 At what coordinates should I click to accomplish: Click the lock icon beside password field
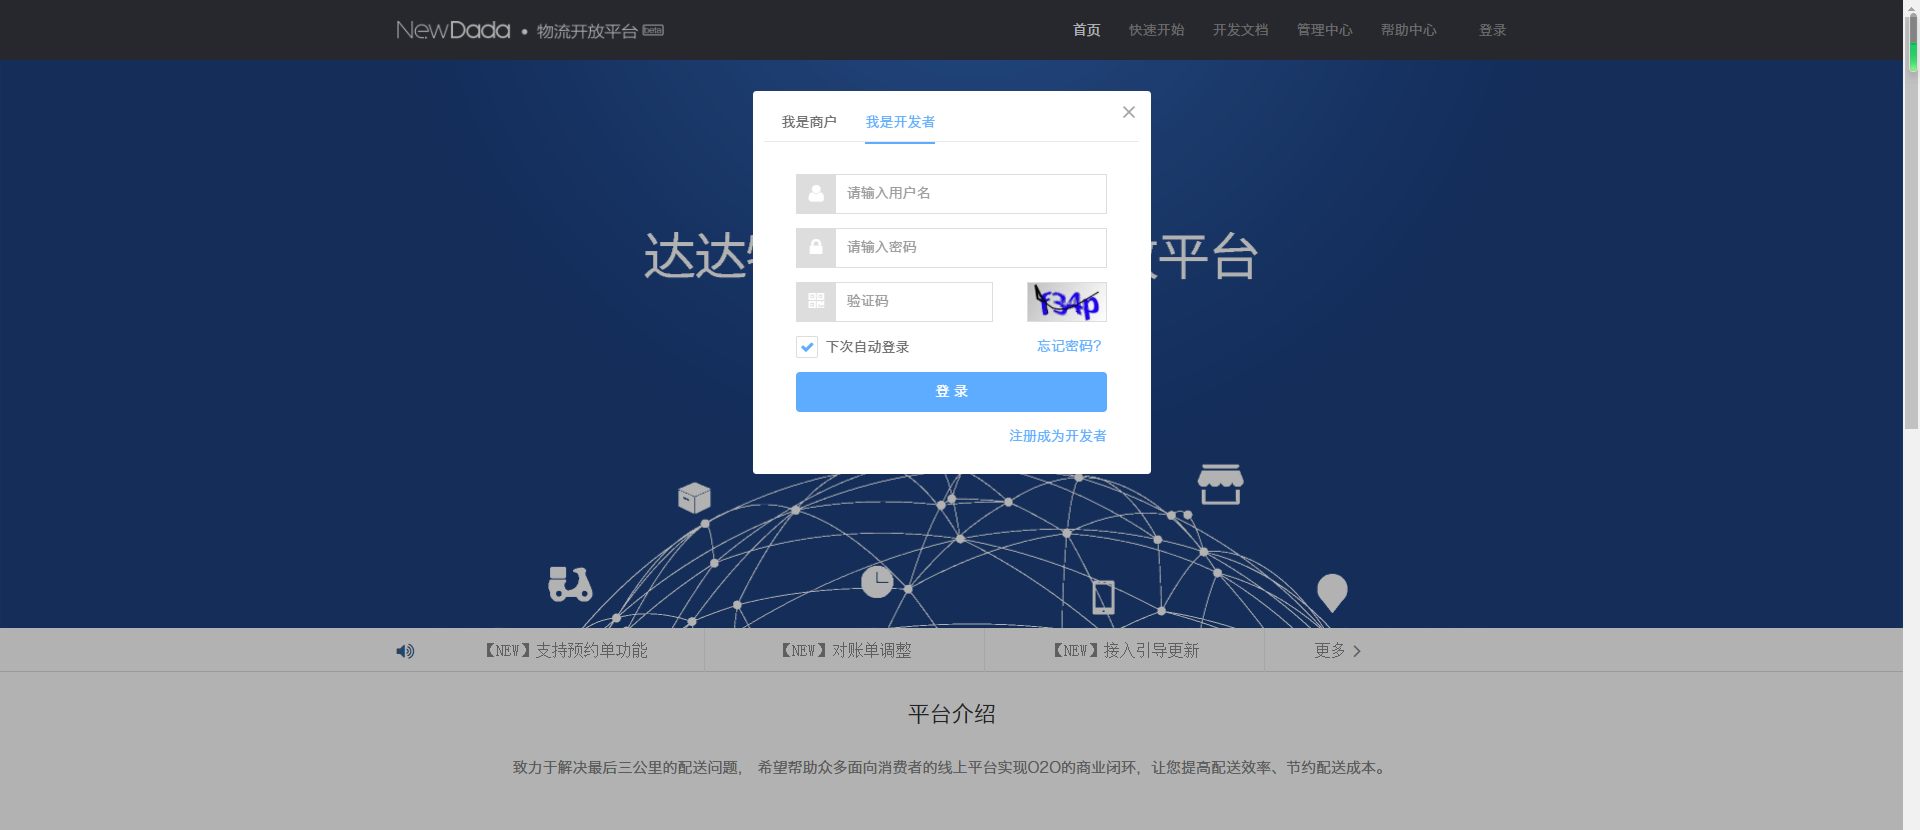pyautogui.click(x=816, y=248)
